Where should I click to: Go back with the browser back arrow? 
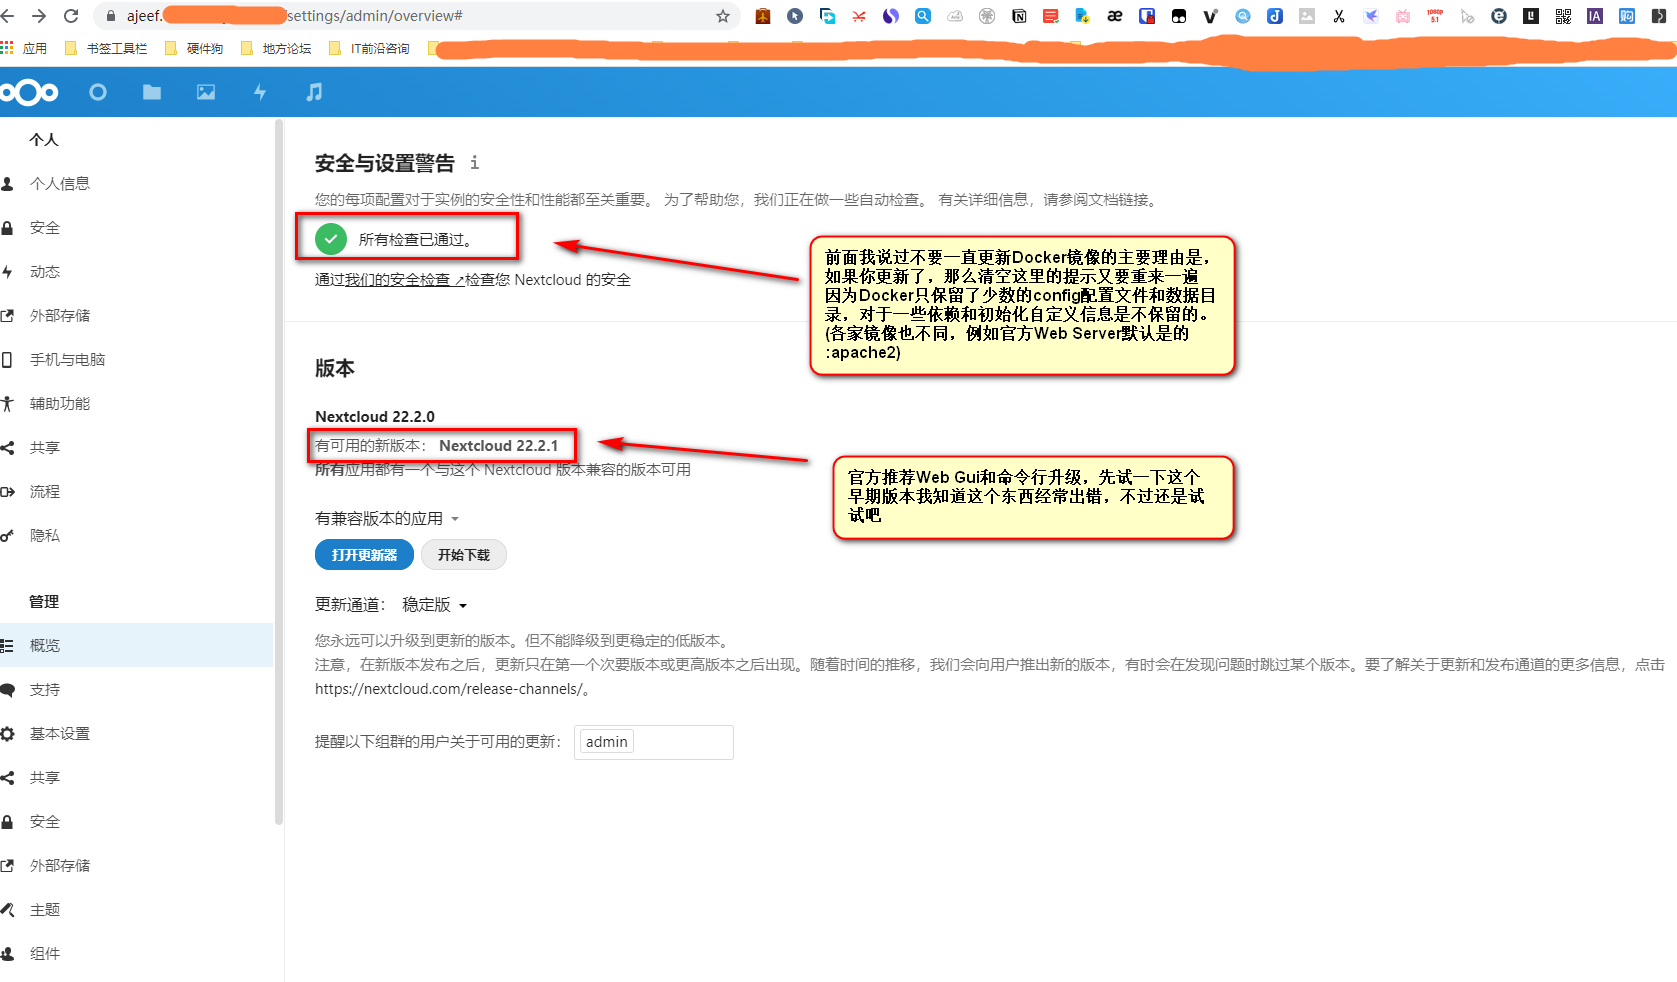[x=9, y=16]
